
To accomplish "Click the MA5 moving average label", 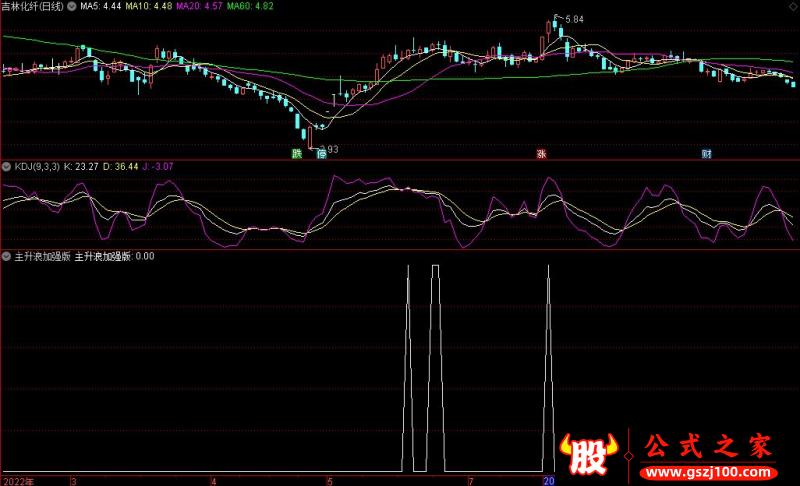I will 100,6.
